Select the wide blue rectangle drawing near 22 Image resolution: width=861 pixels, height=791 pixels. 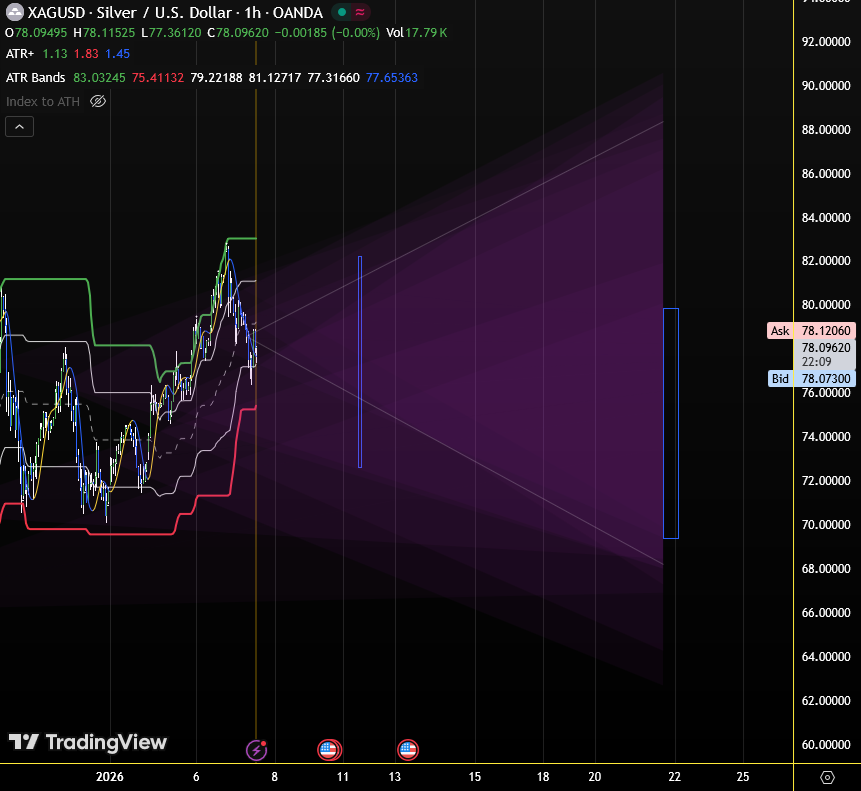pos(671,423)
